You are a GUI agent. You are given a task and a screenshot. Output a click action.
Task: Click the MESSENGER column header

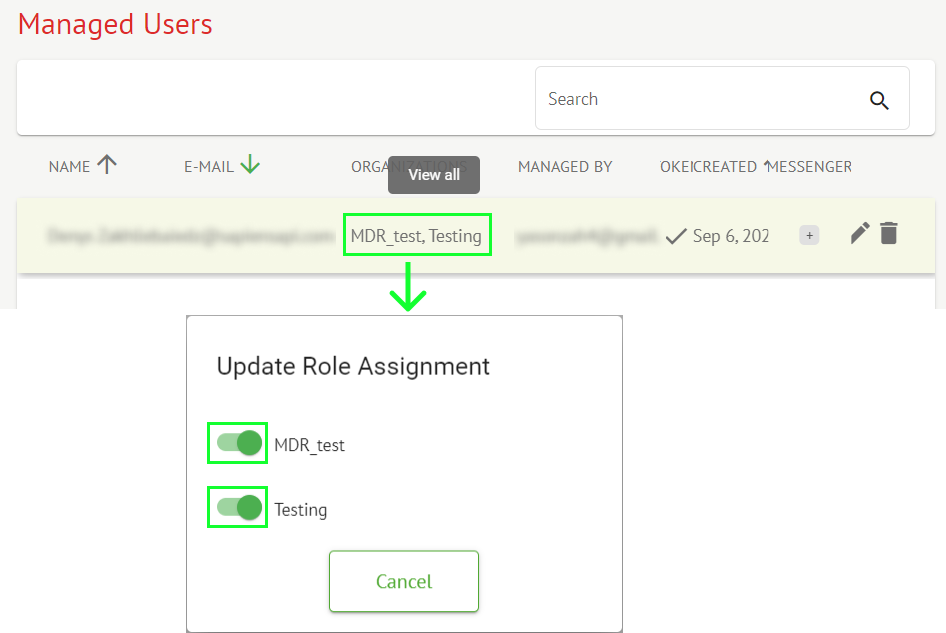(812, 167)
